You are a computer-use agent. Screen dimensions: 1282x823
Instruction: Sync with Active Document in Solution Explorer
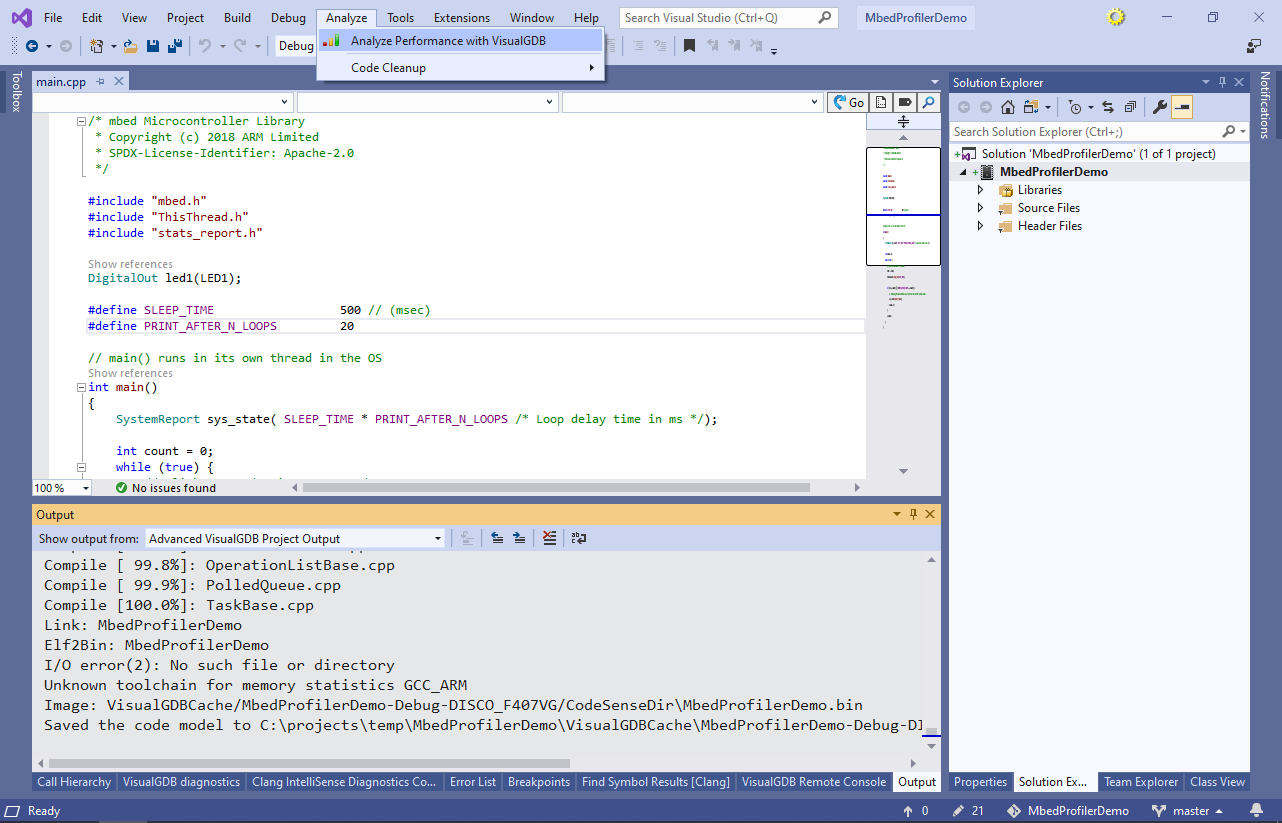click(1108, 107)
